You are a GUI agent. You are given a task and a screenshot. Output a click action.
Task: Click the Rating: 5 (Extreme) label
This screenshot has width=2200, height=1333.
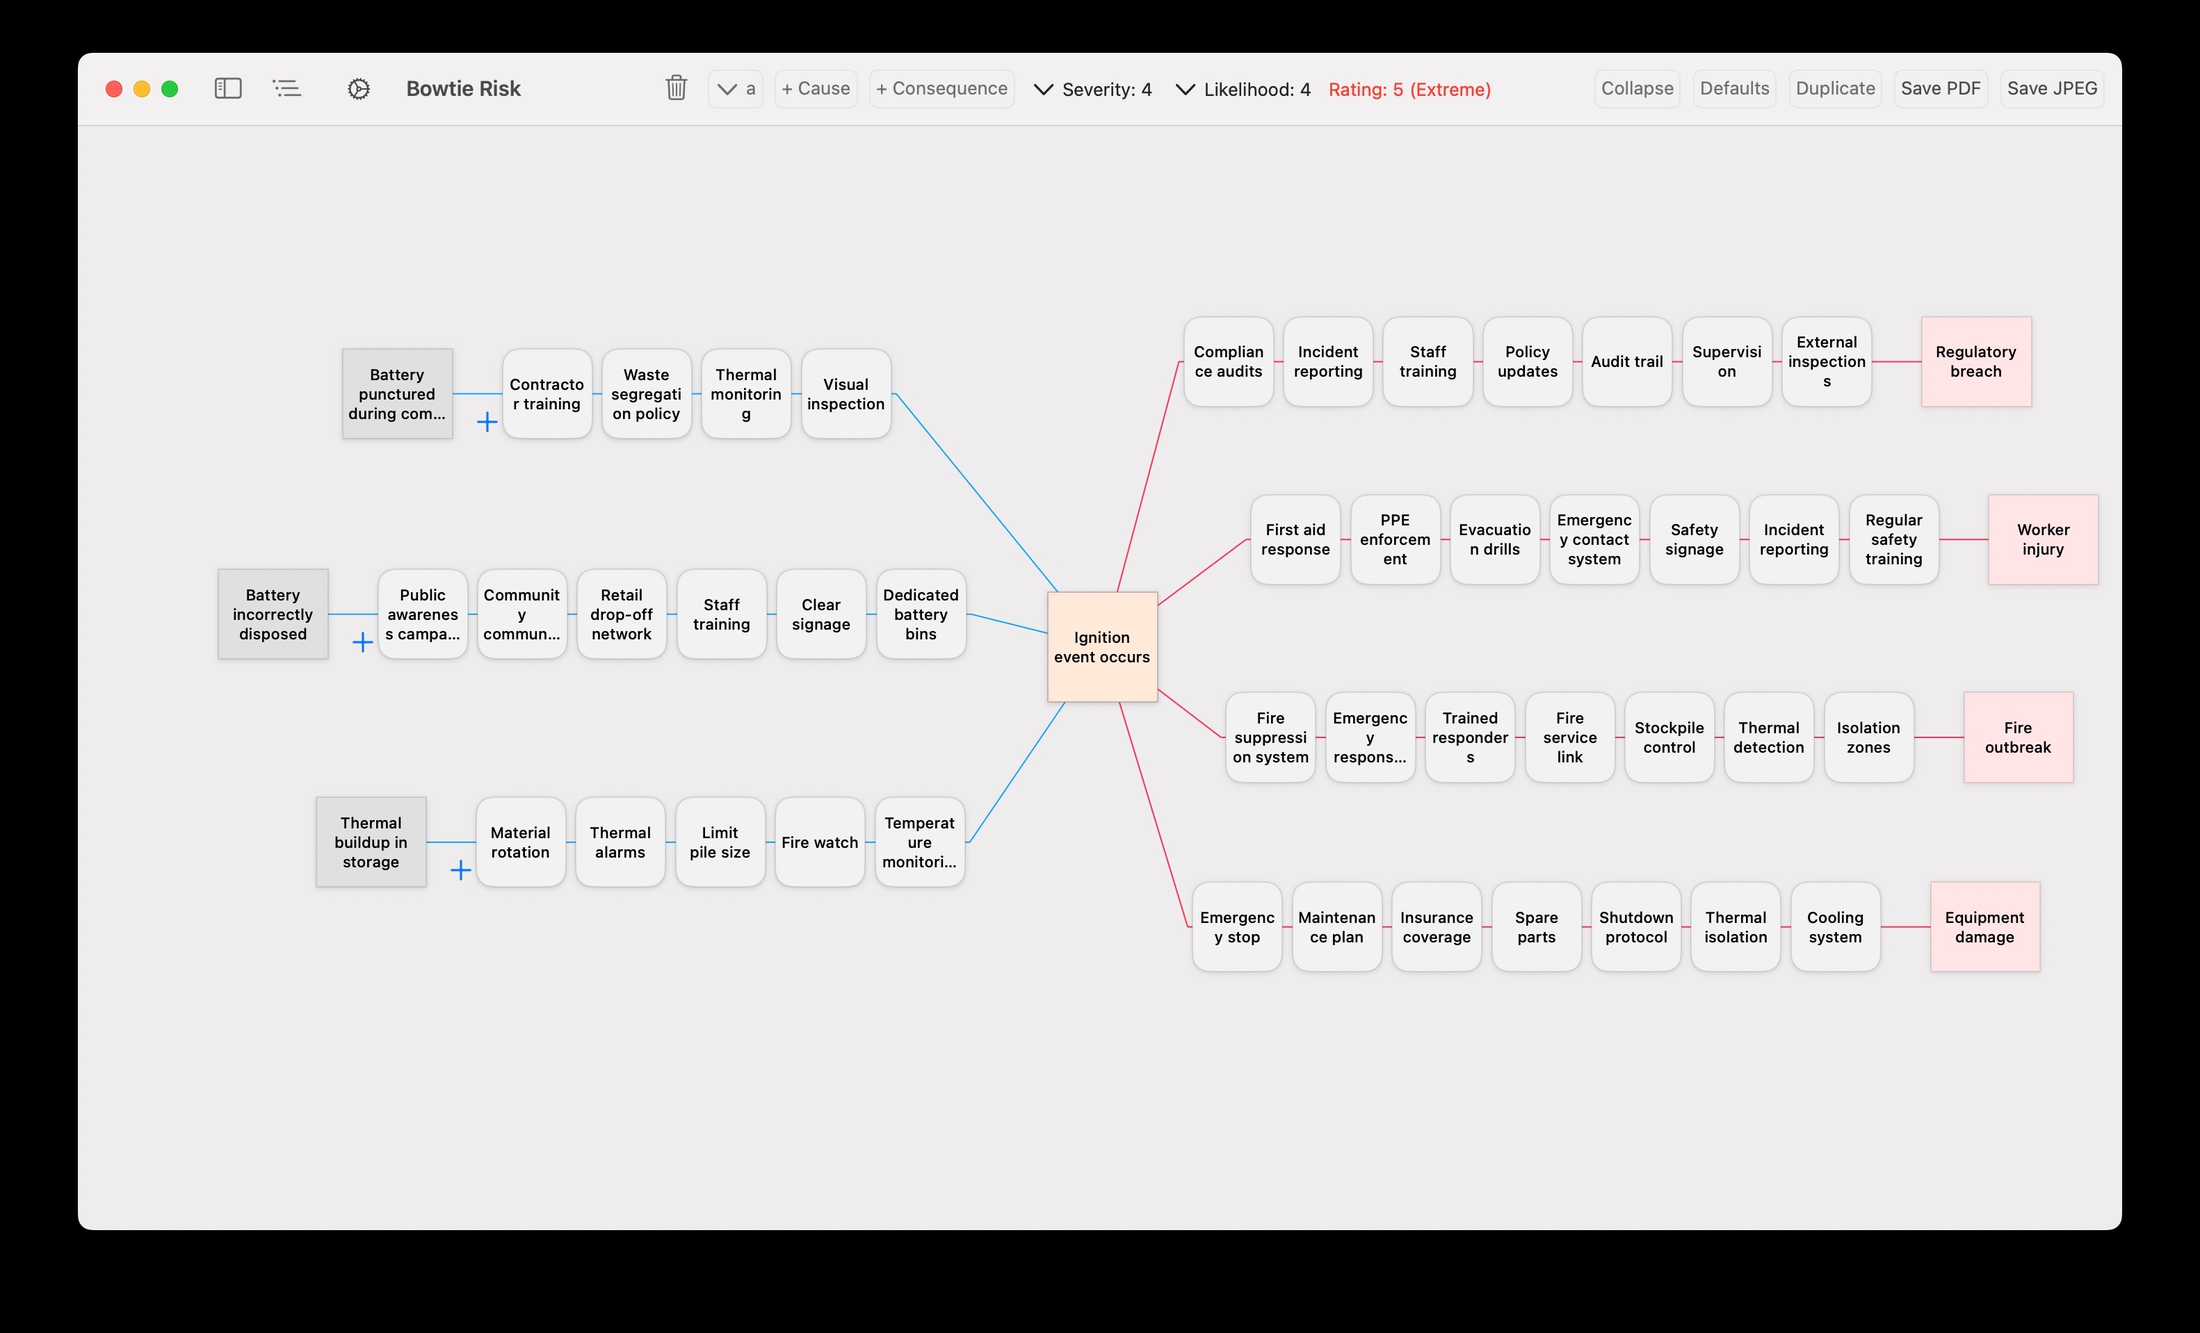click(1410, 89)
